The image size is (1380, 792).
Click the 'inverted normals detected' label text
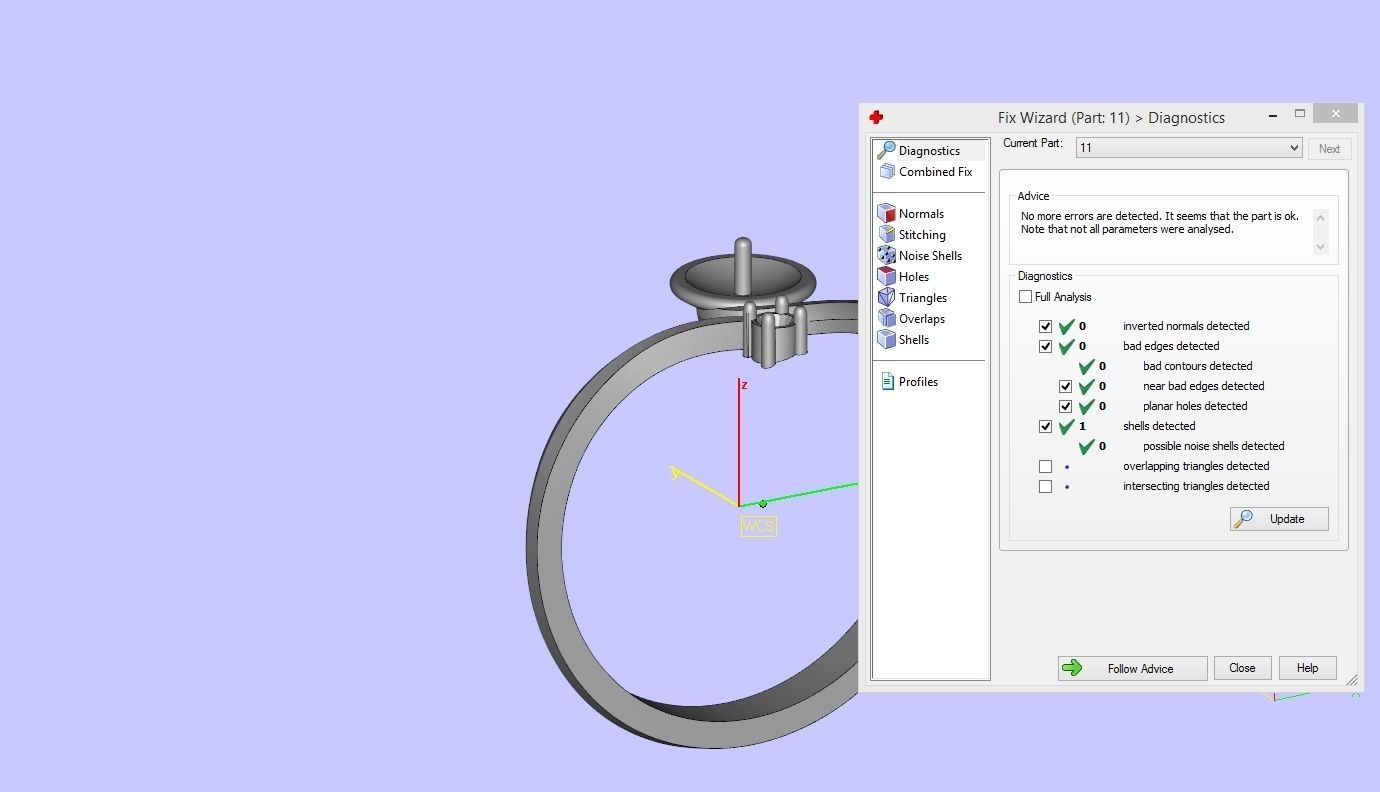coord(1186,326)
